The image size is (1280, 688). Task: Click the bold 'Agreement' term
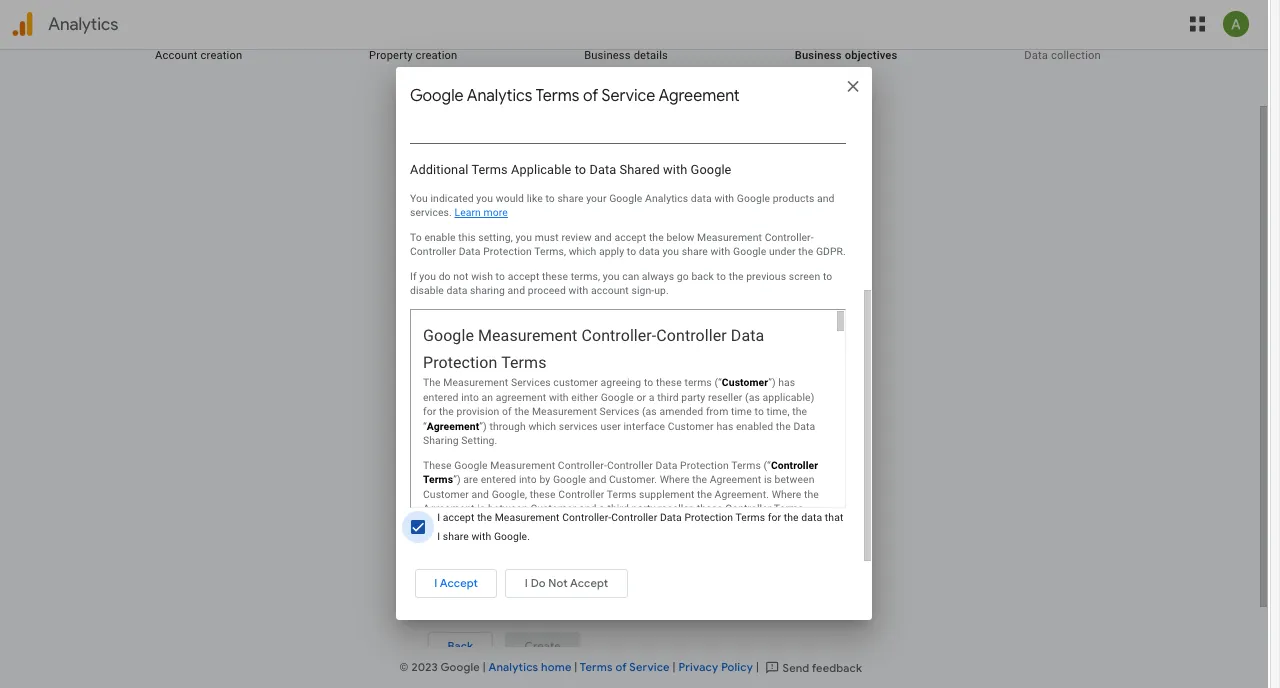coord(453,426)
